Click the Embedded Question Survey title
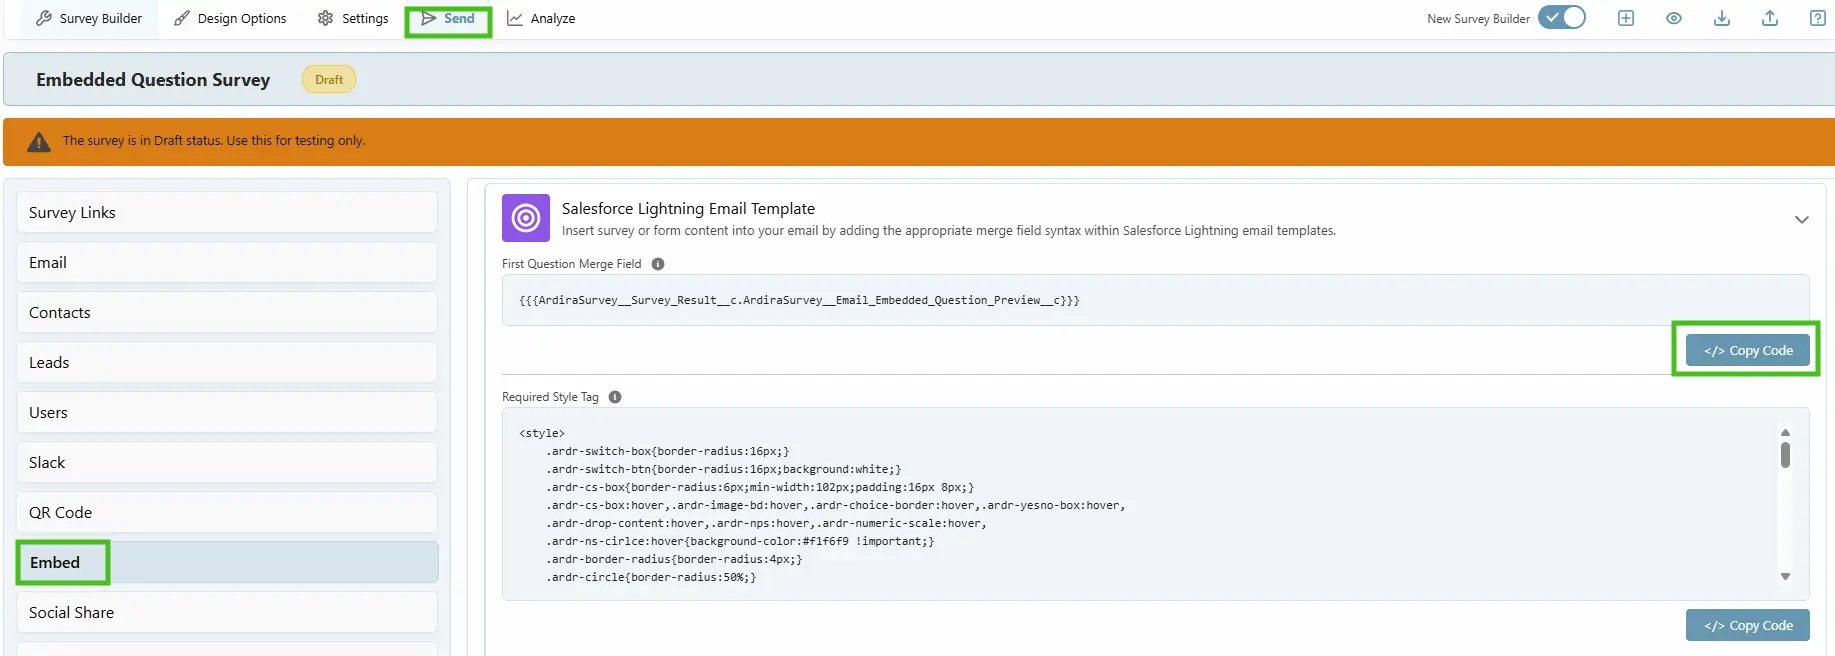The width and height of the screenshot is (1835, 656). tap(153, 80)
